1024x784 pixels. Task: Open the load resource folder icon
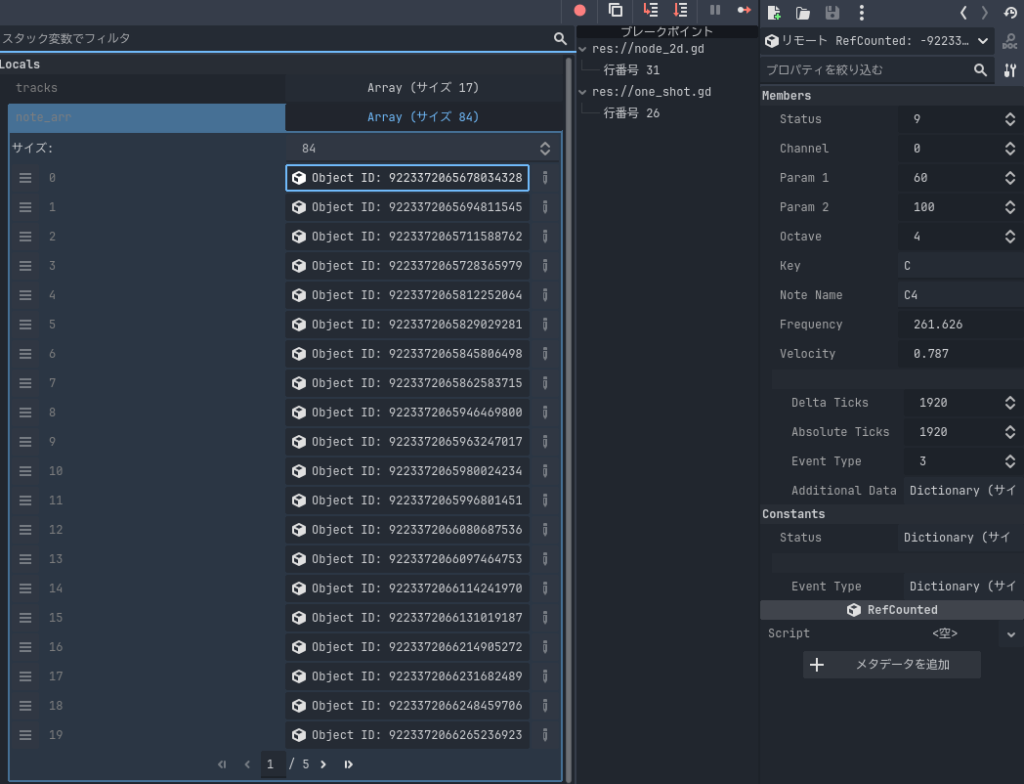802,12
